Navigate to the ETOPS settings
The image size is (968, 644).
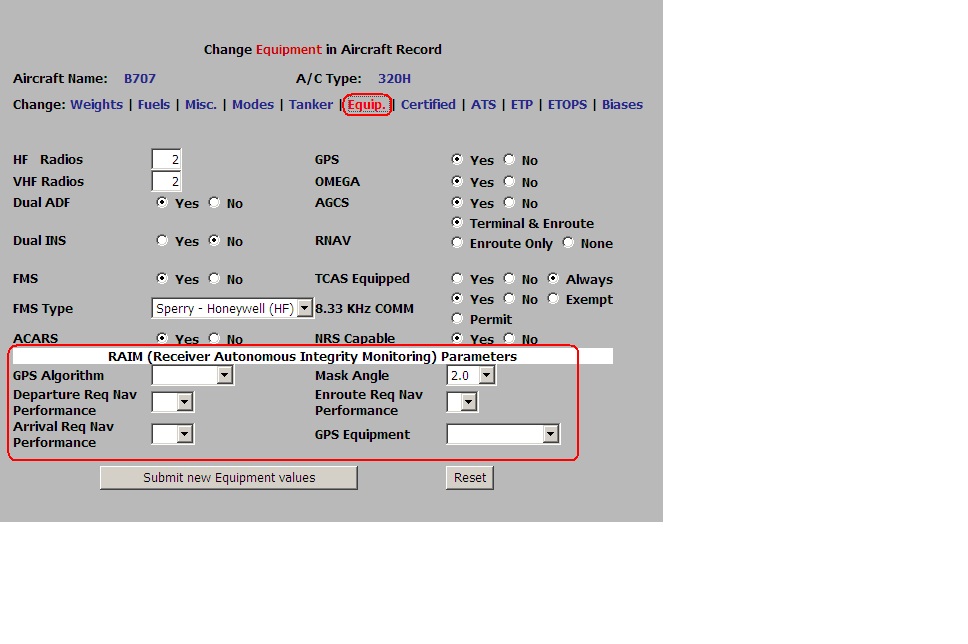[x=567, y=104]
